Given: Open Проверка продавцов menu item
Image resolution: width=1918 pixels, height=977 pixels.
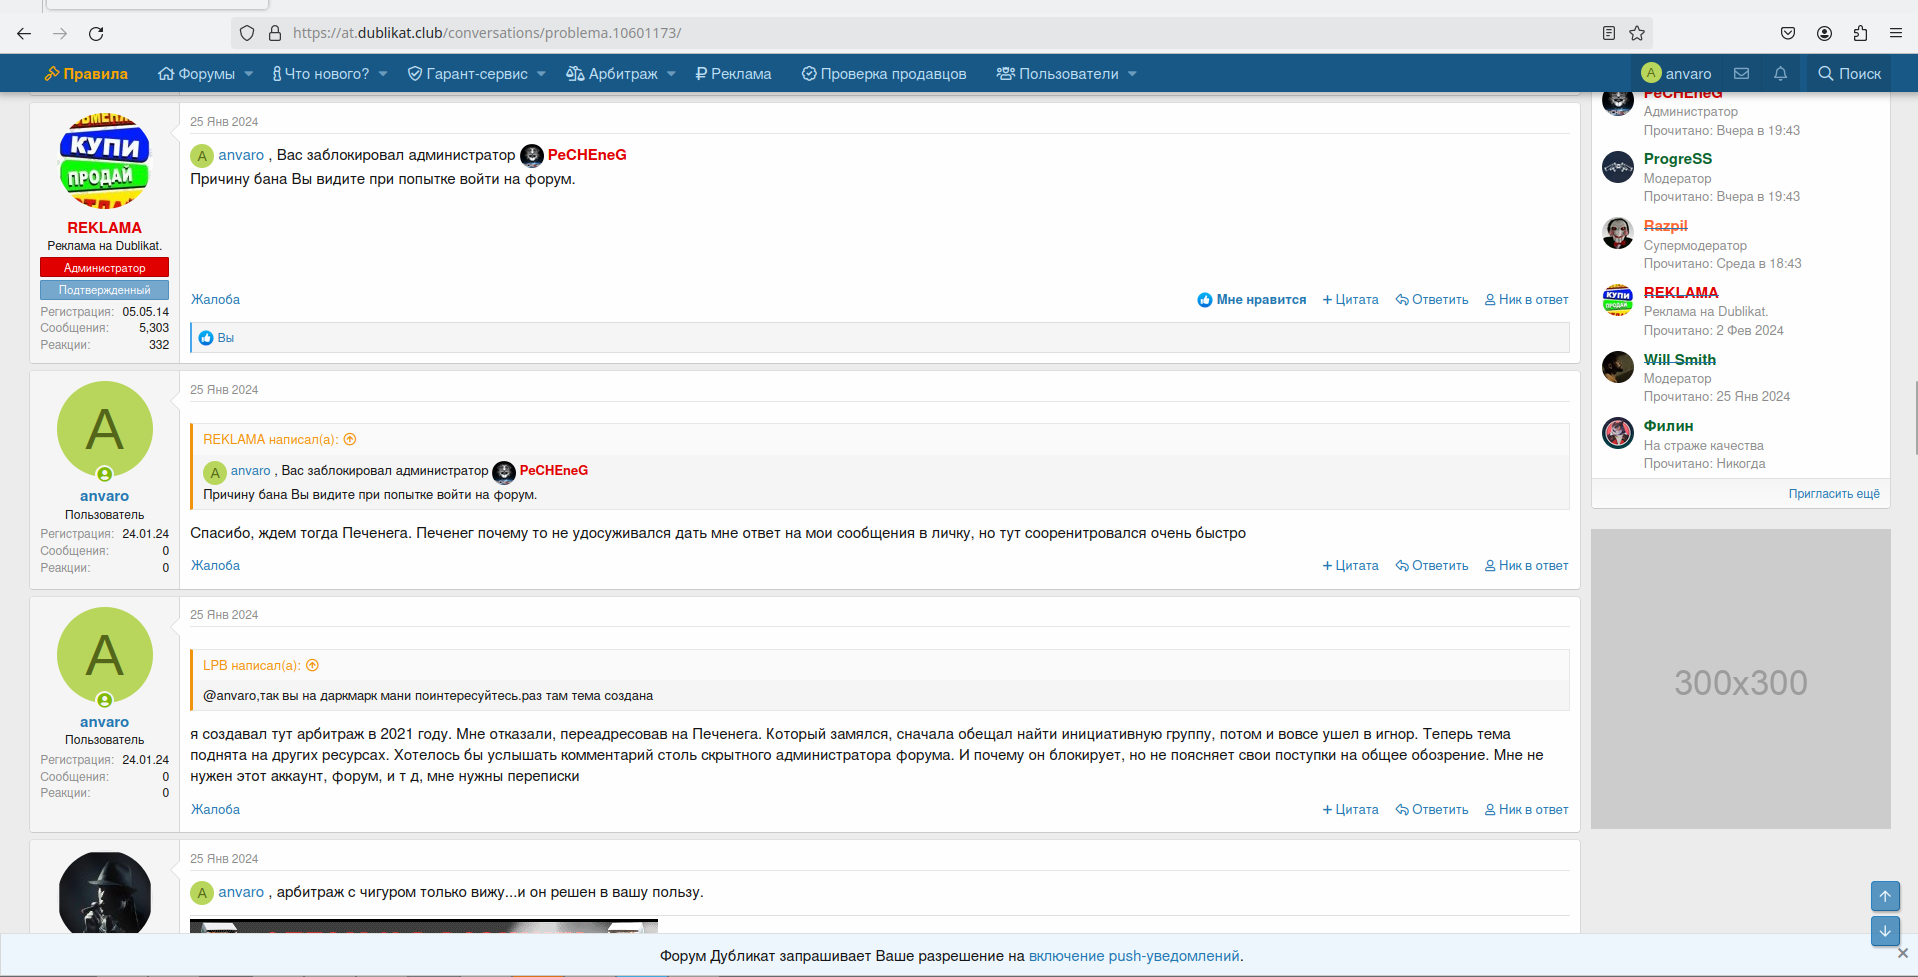Looking at the screenshot, I should click(x=884, y=74).
